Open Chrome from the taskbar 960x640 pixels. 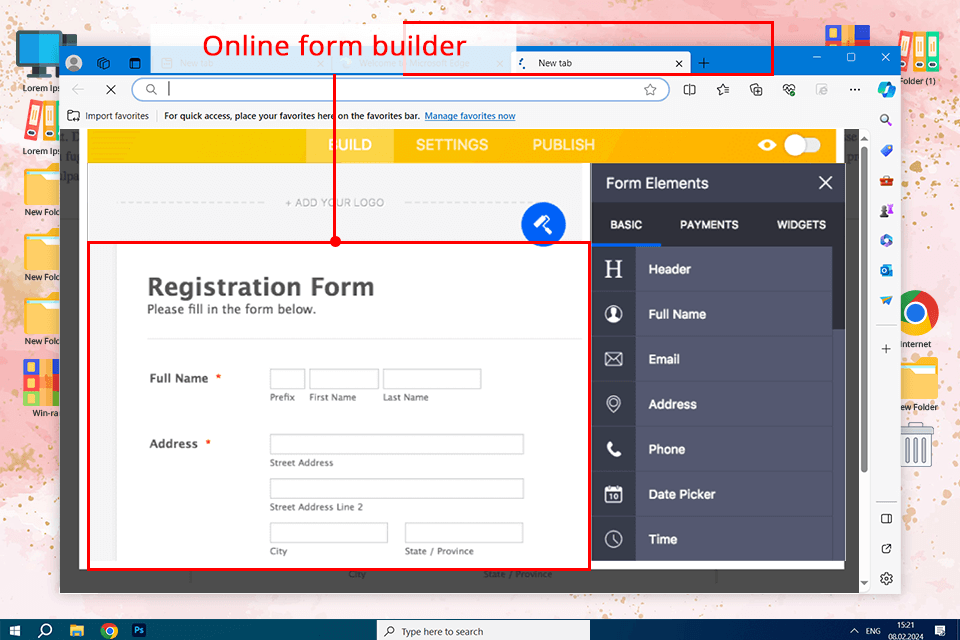[x=109, y=630]
